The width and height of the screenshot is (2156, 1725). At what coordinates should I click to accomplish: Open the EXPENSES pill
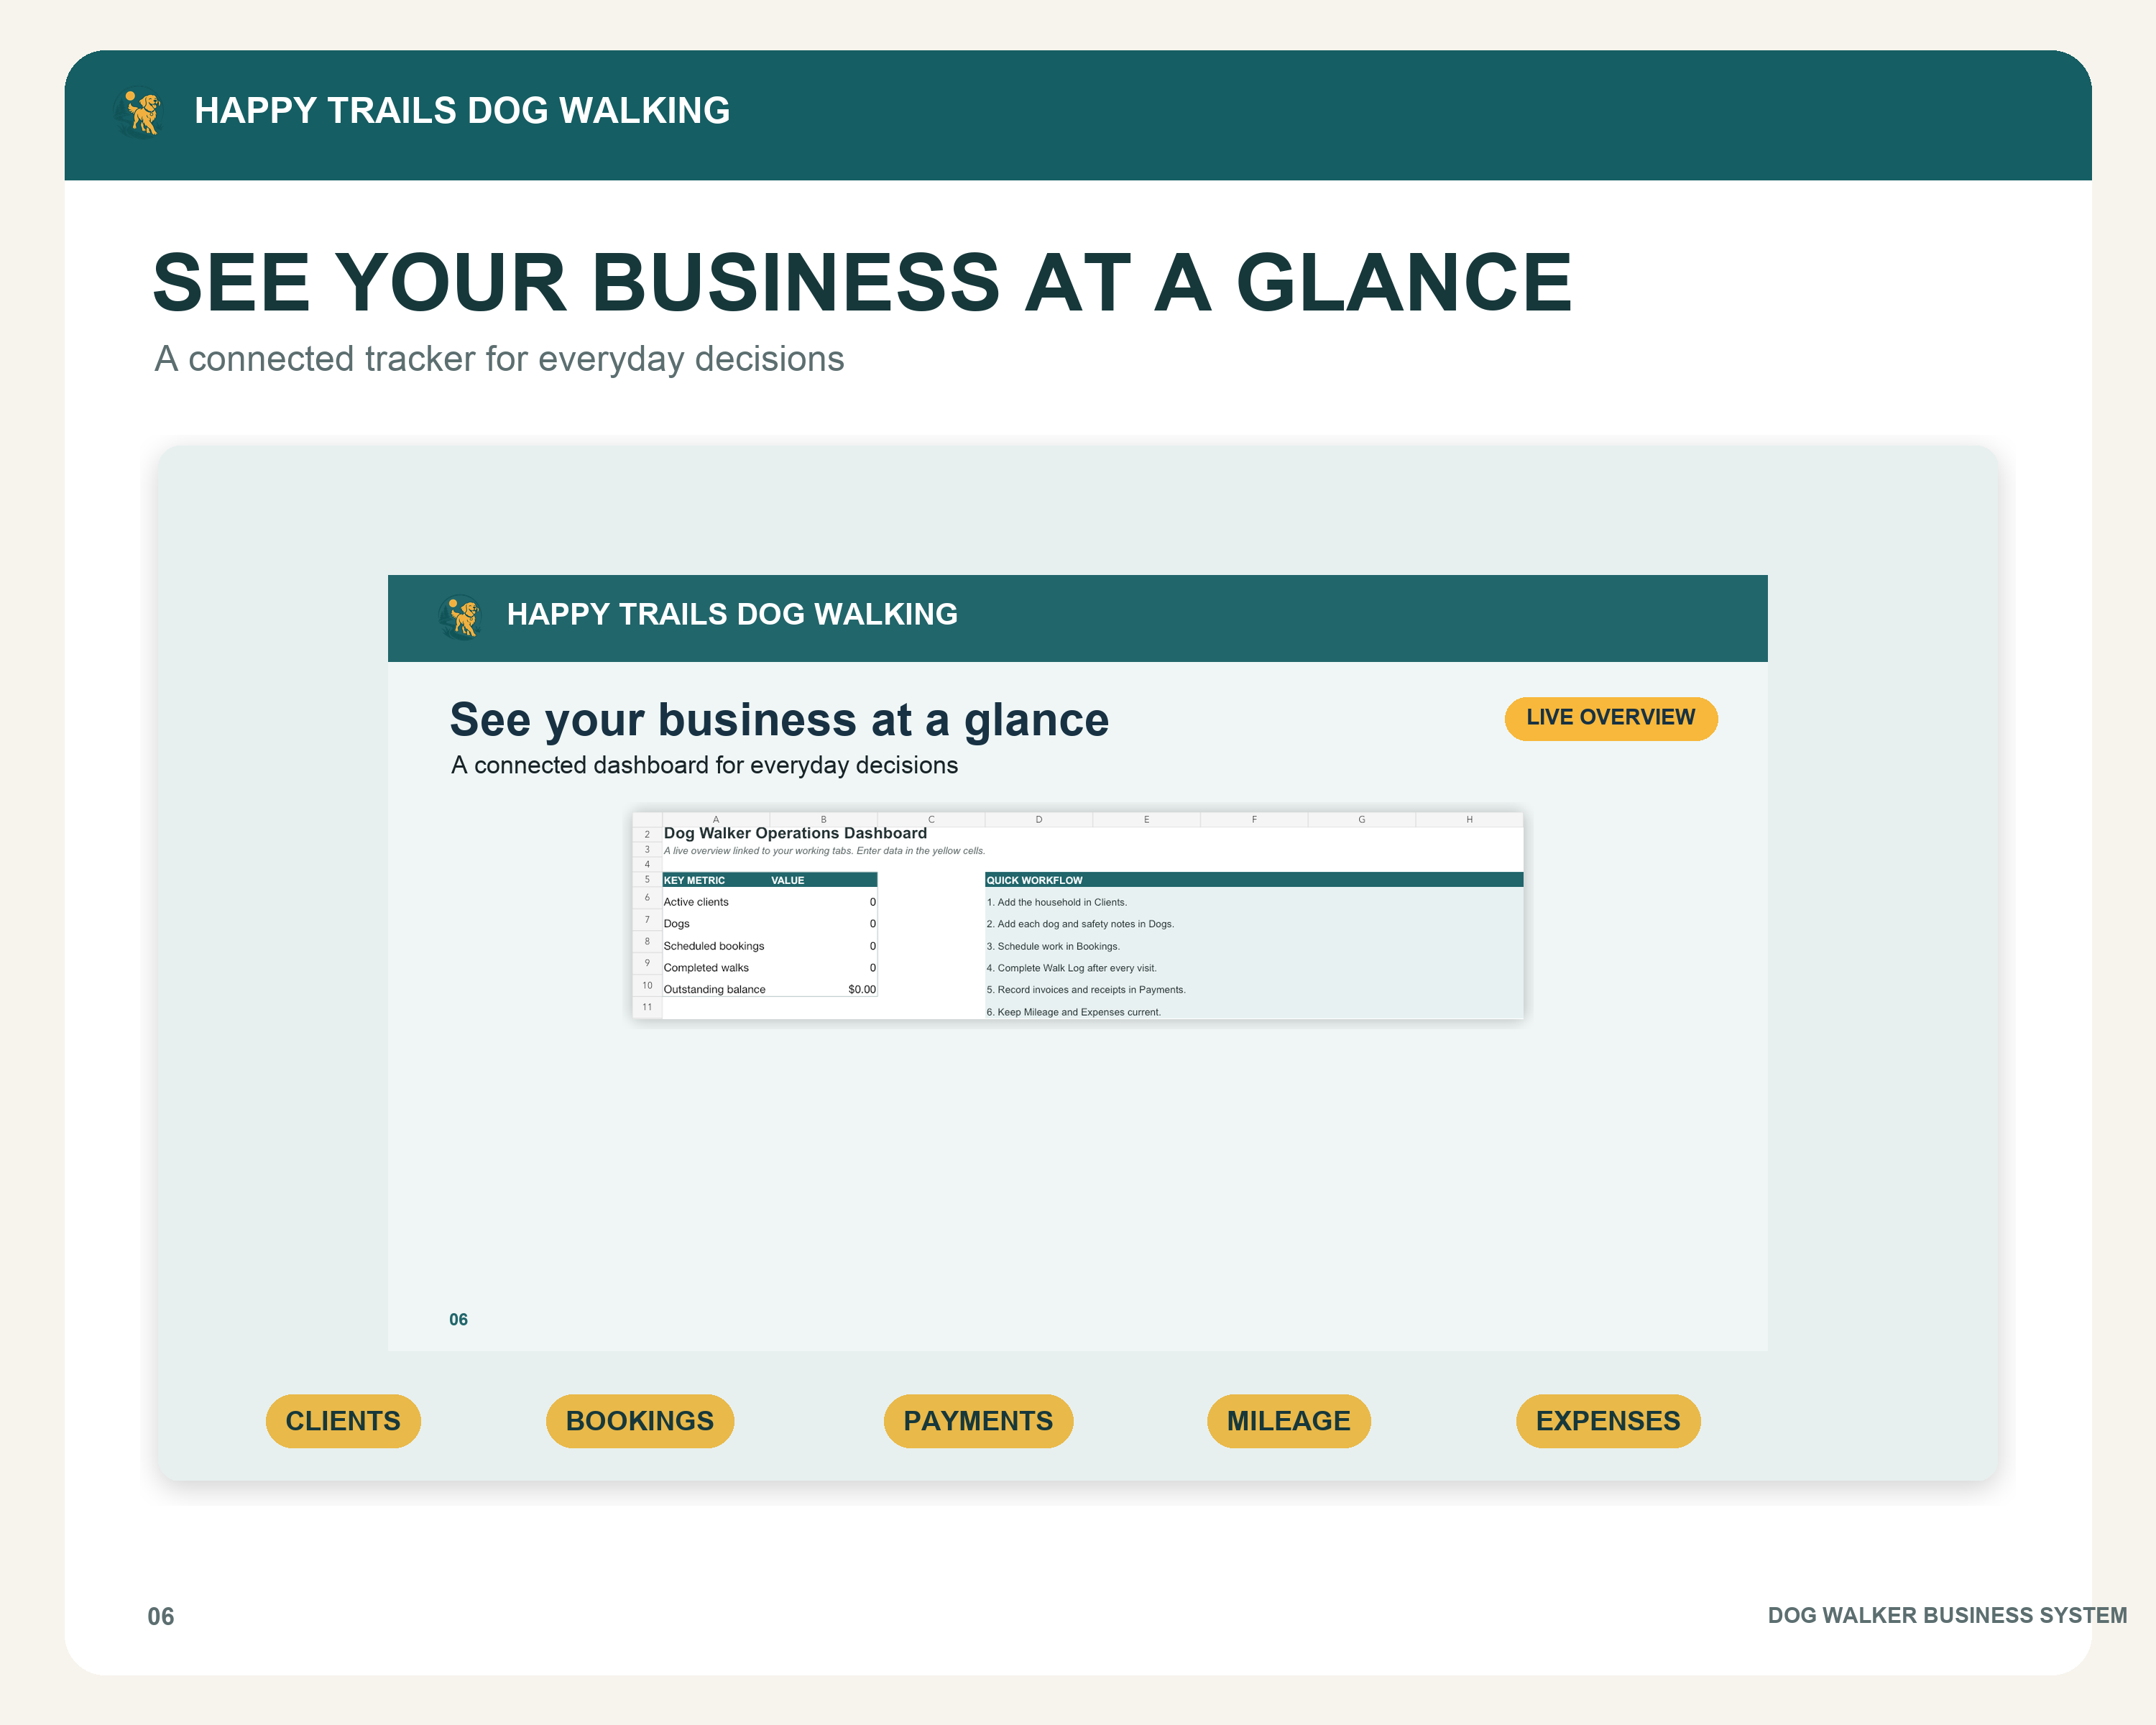pos(1608,1421)
